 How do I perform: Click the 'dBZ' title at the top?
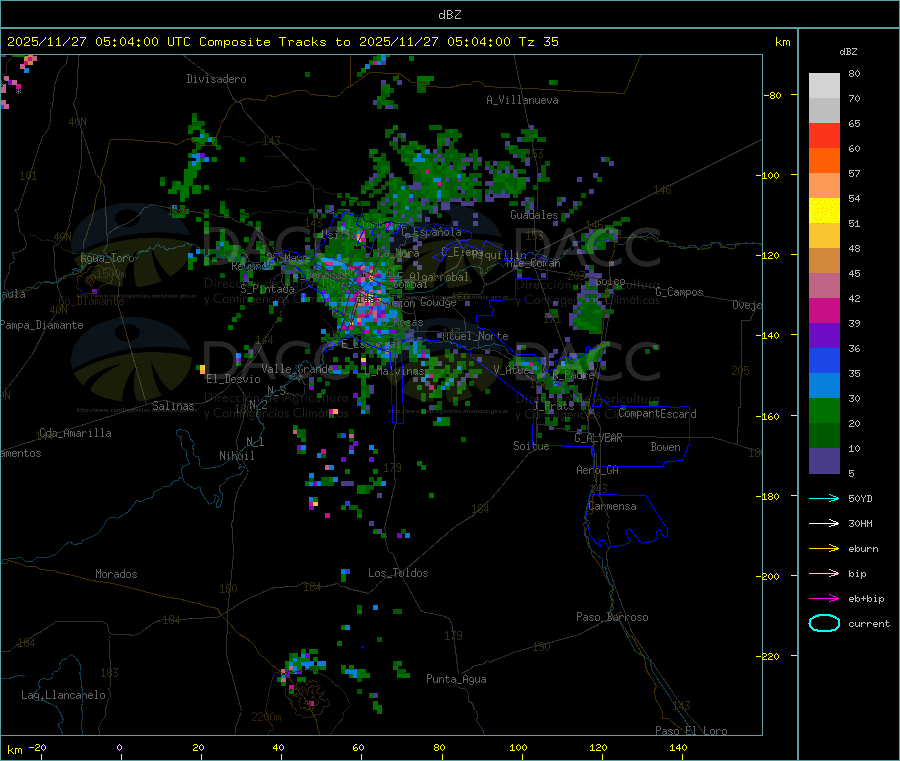click(449, 15)
